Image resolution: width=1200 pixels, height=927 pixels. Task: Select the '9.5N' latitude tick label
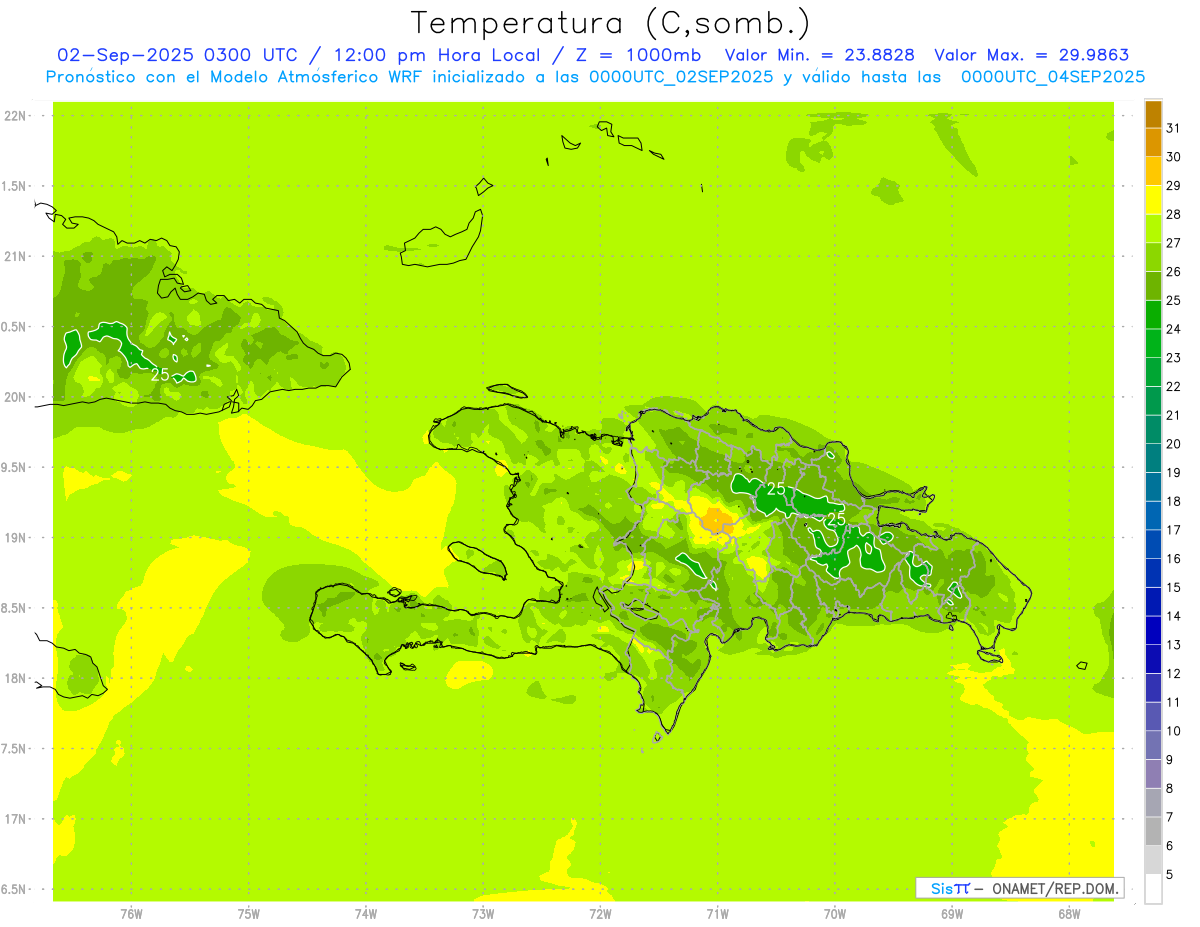pos(15,468)
